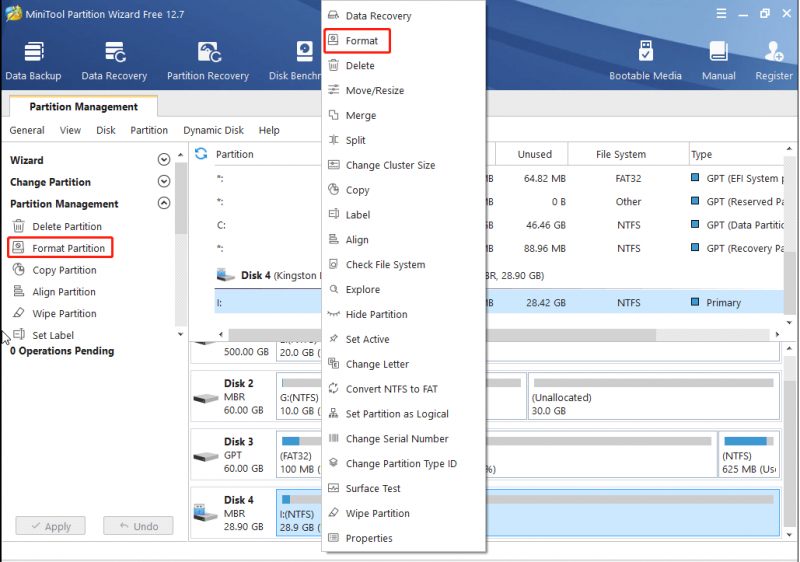The image size is (800, 562).
Task: Choose Merge in context menu
Action: [403, 115]
